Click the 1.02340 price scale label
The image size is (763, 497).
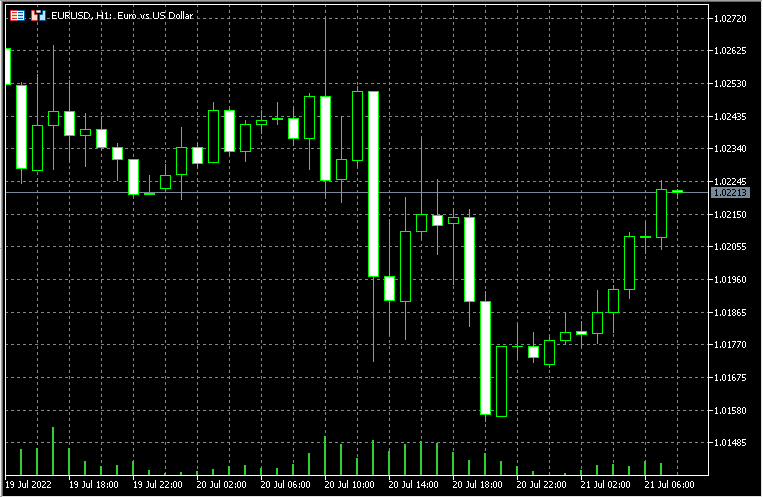click(x=730, y=148)
